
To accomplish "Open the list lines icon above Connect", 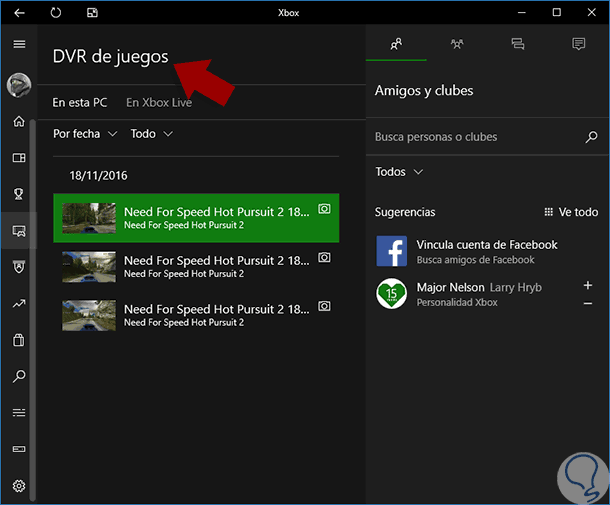I will click(x=19, y=412).
